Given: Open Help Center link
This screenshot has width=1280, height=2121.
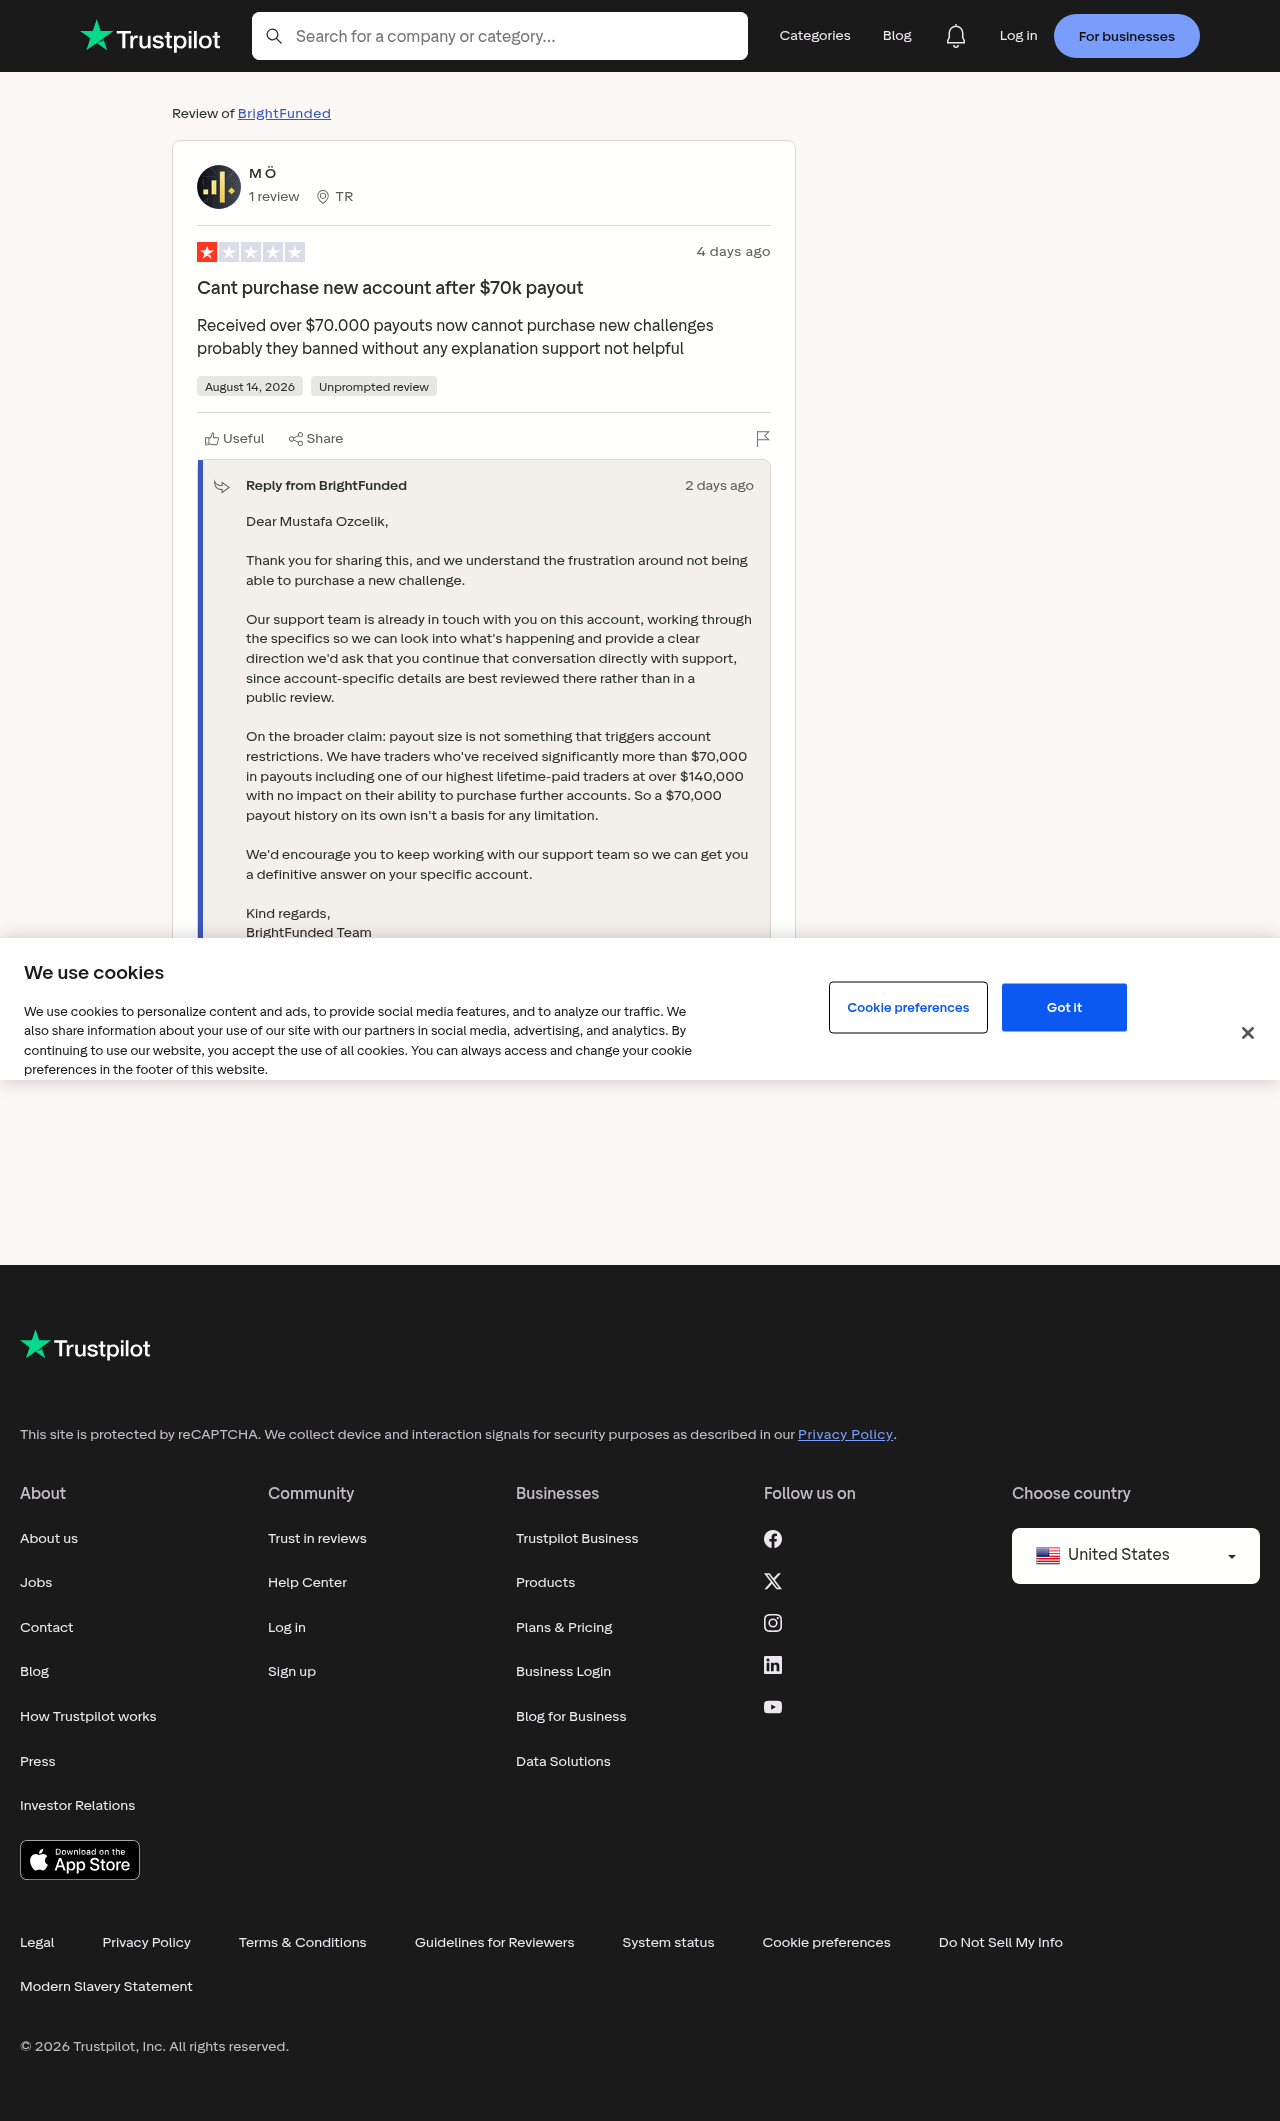Looking at the screenshot, I should (x=307, y=1583).
